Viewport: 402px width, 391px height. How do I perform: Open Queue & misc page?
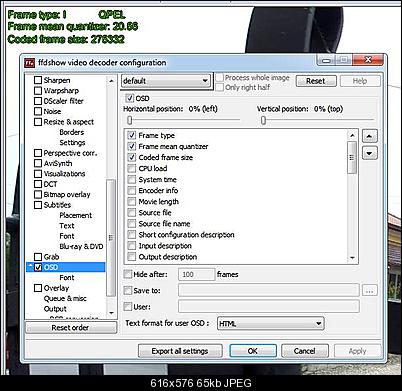tap(65, 298)
